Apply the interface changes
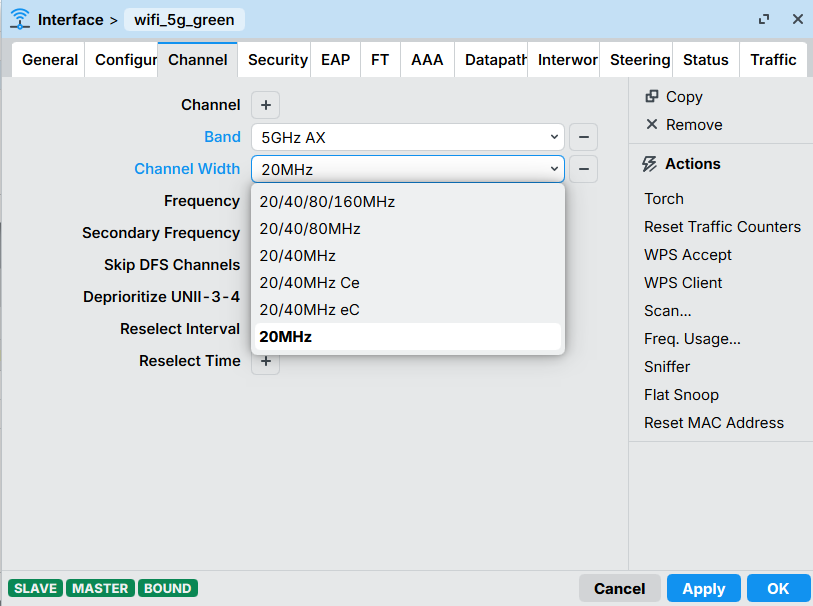Image resolution: width=813 pixels, height=606 pixels. coord(704,588)
